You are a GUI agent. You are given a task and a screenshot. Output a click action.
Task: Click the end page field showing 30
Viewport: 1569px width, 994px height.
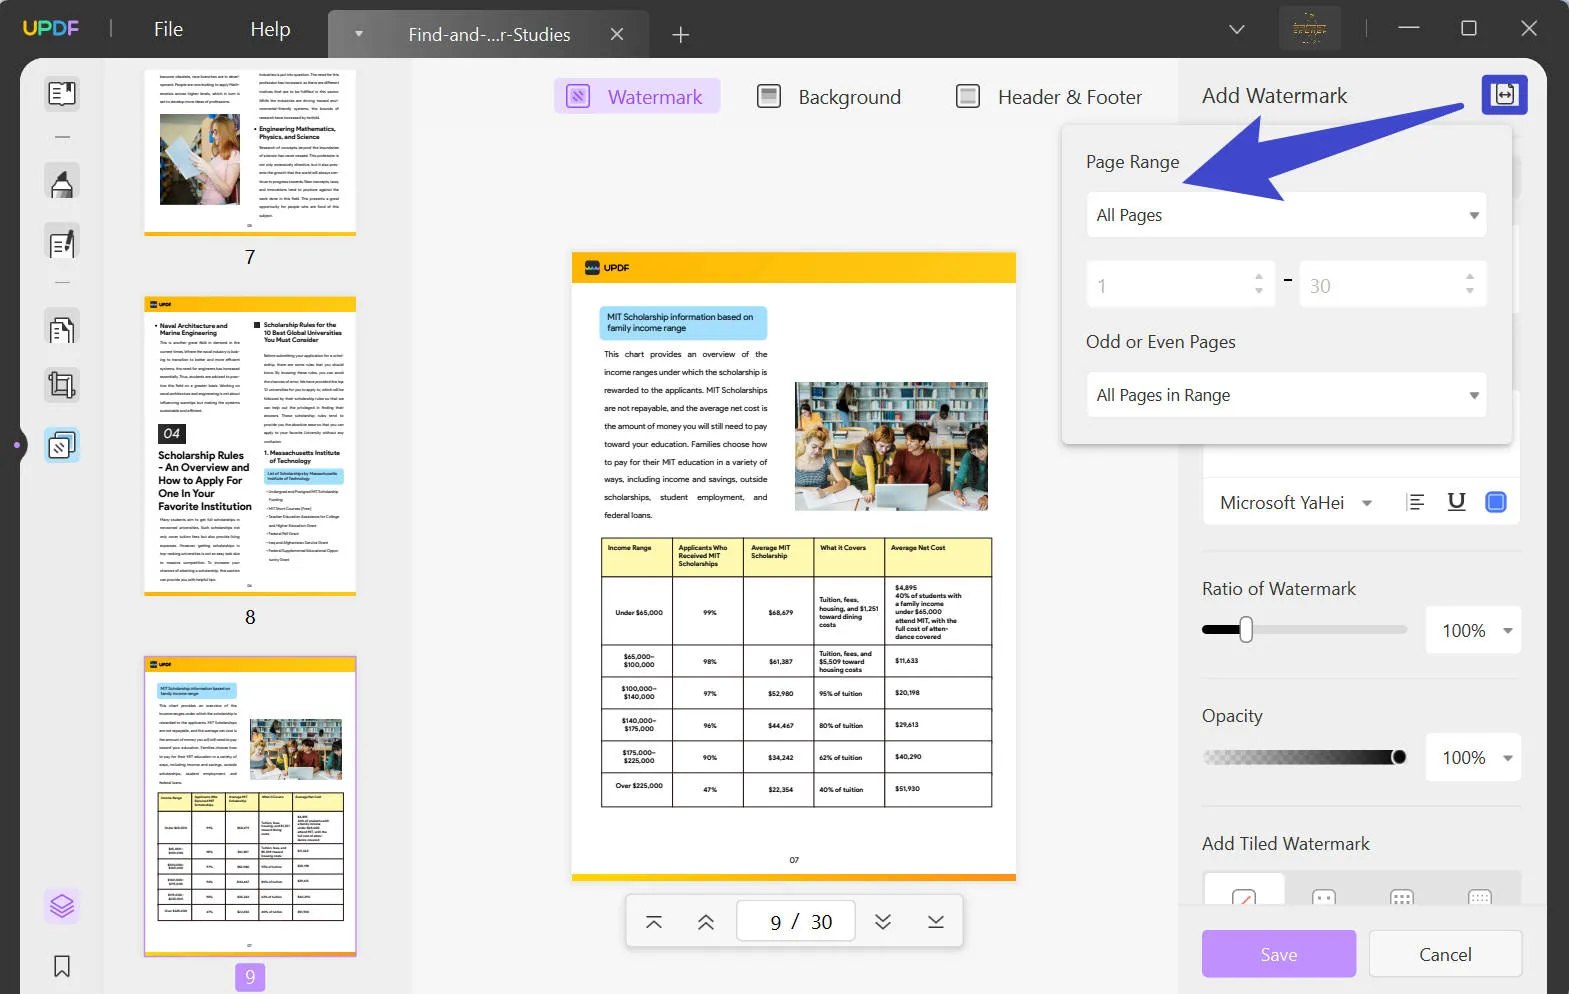(x=1394, y=285)
